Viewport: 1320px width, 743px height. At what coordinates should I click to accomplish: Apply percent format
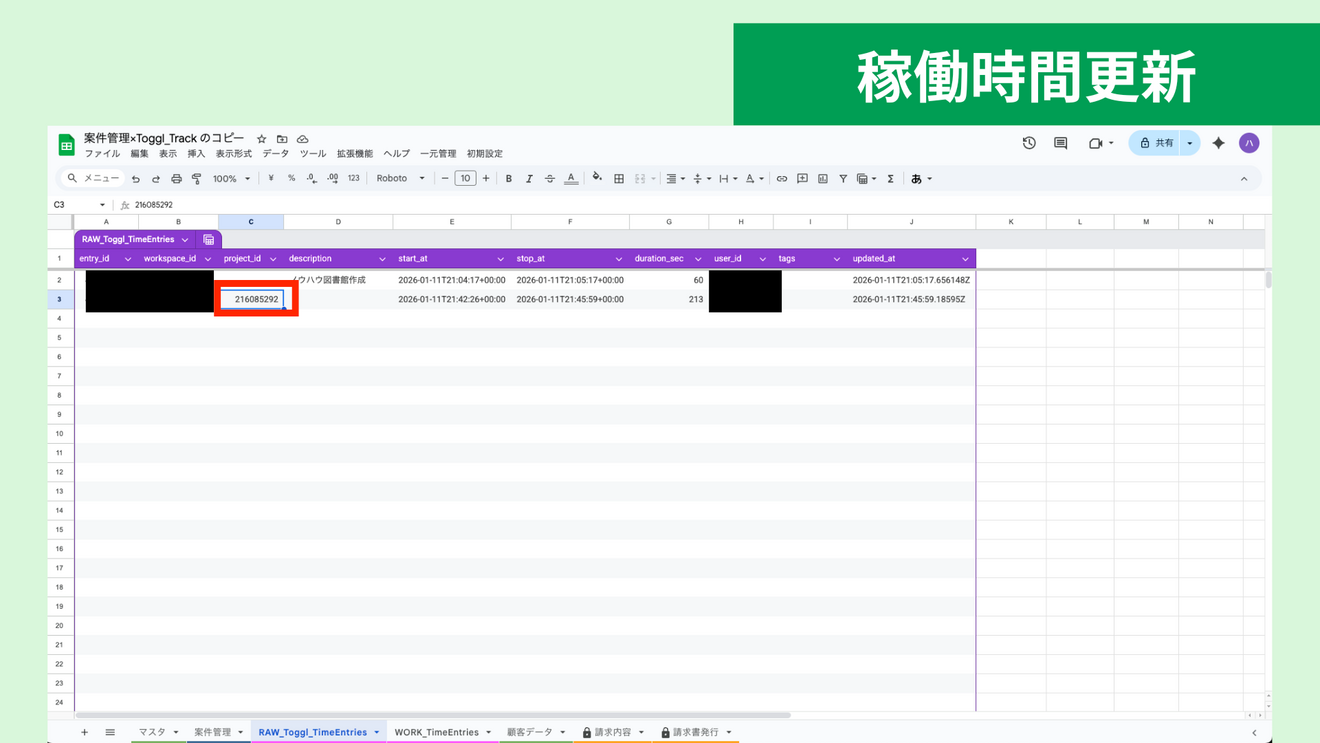point(291,179)
